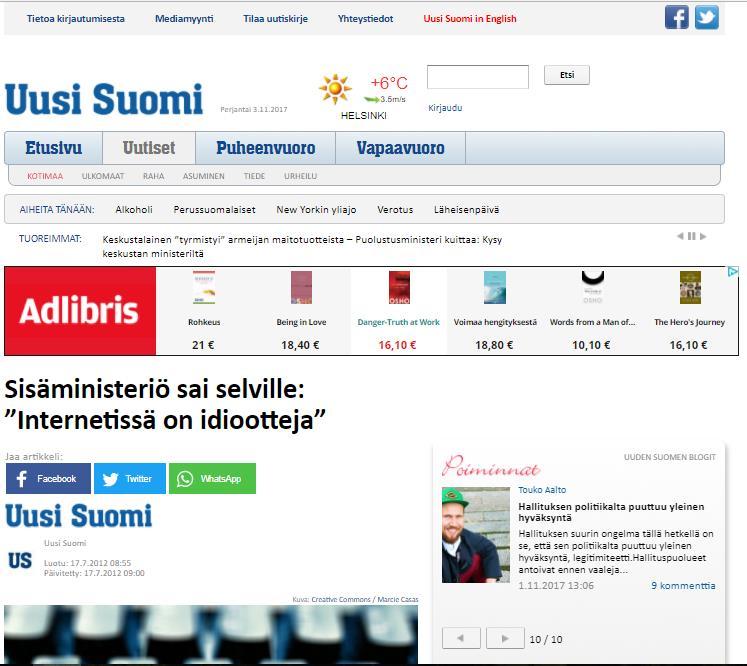Click the large Uusi Suomi logo under share buttons

tap(79, 515)
